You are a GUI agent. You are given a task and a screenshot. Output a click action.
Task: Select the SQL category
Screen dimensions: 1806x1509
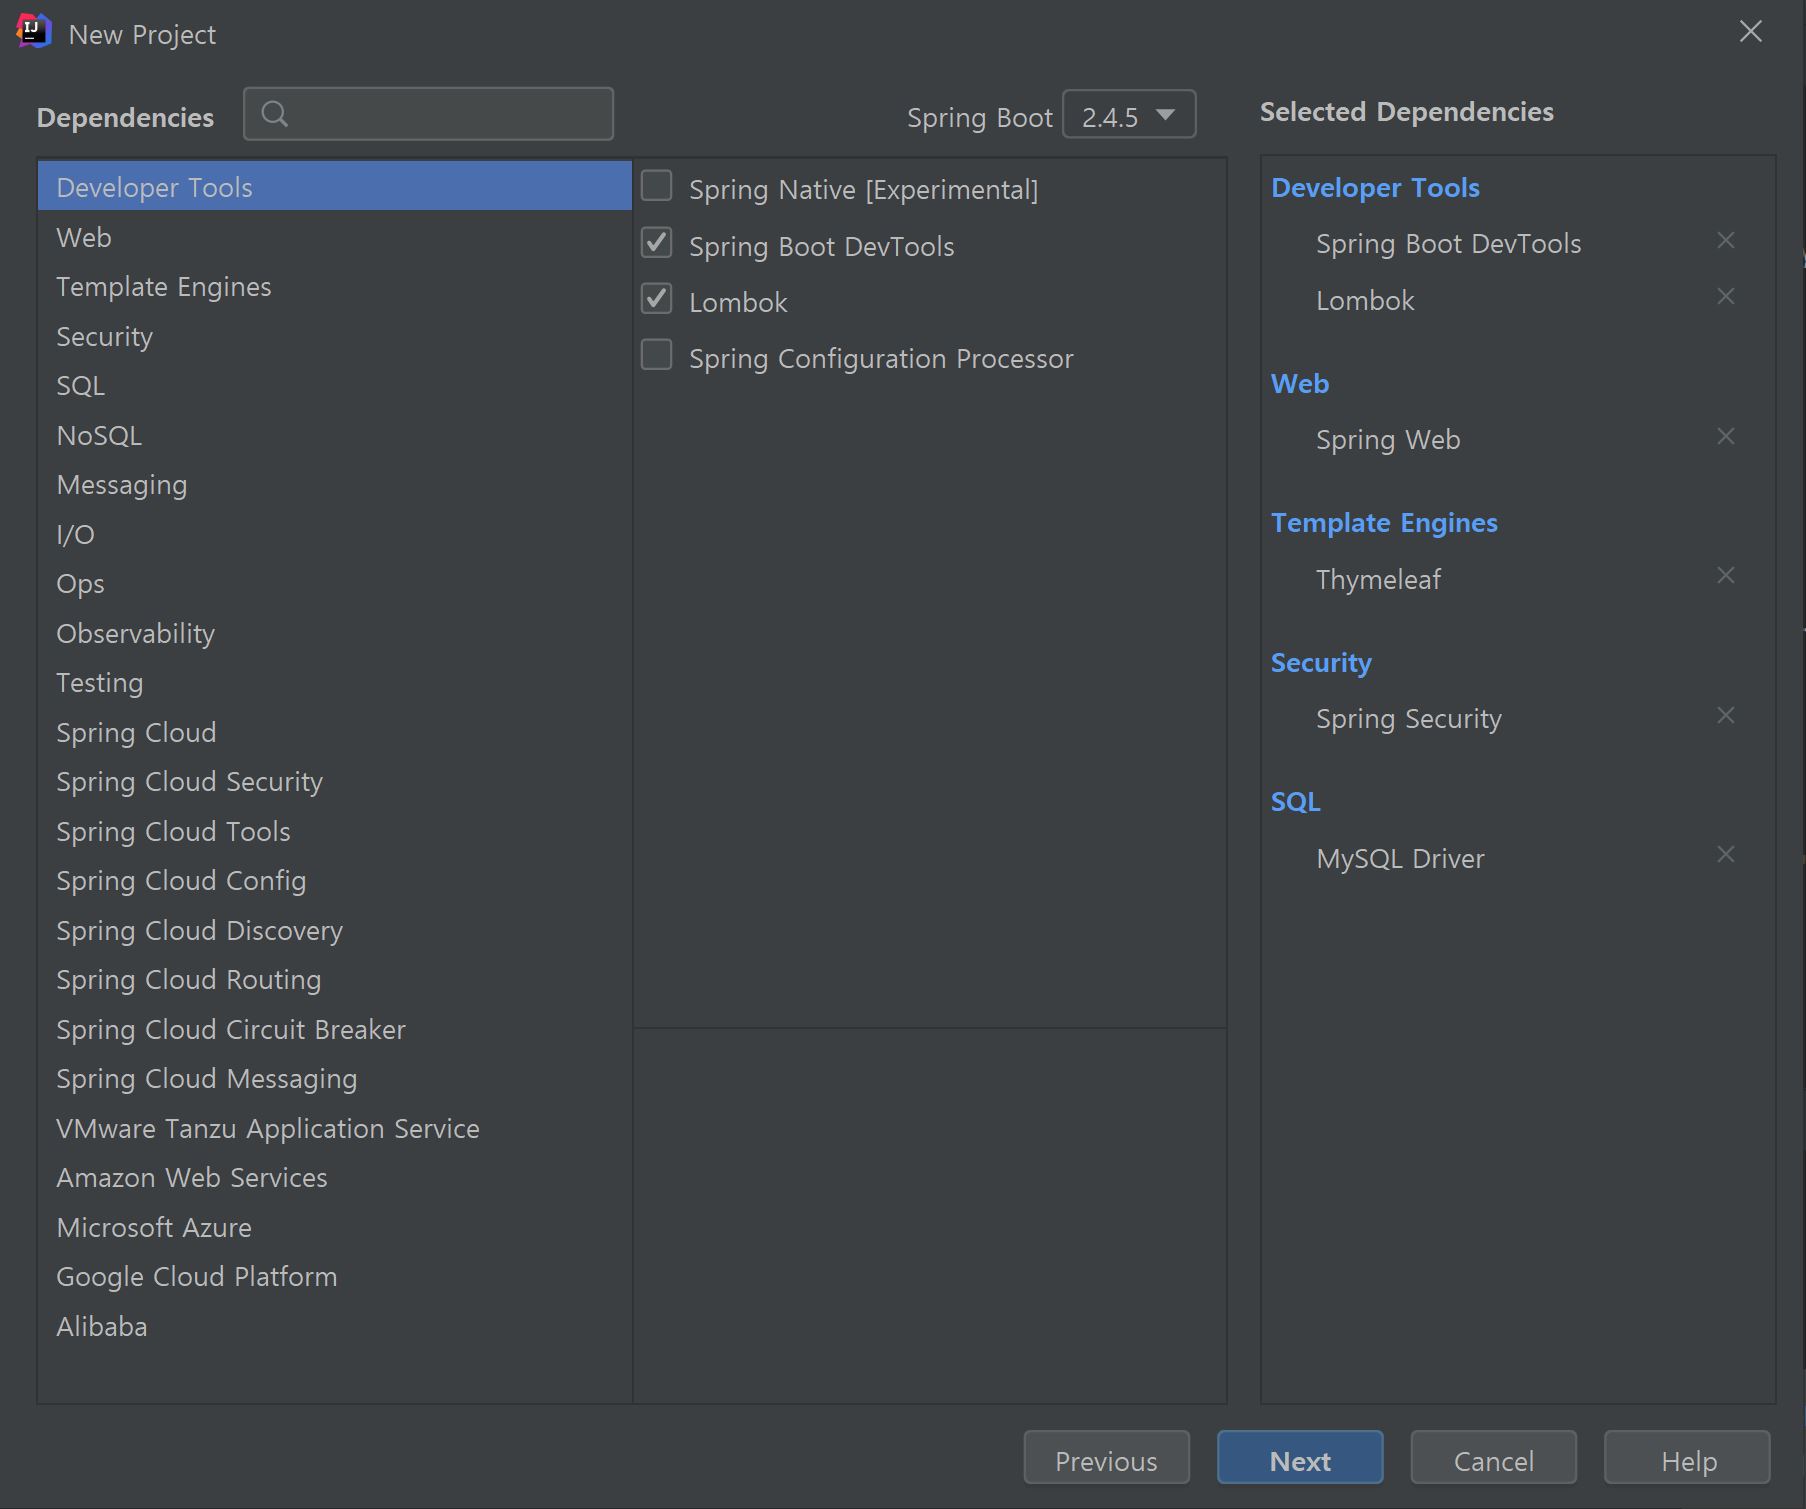click(334, 386)
